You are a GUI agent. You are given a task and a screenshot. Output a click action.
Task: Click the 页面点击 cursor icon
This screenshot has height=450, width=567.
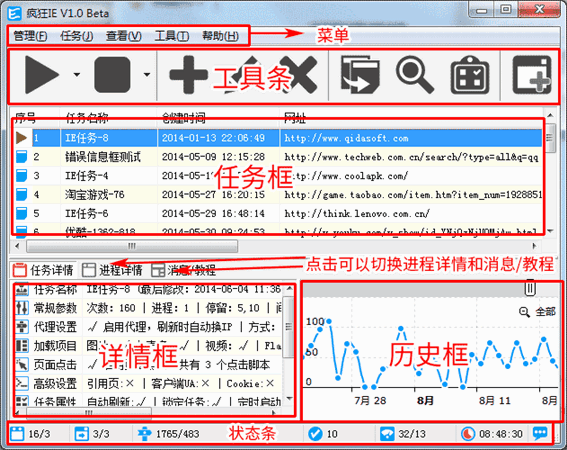22,364
